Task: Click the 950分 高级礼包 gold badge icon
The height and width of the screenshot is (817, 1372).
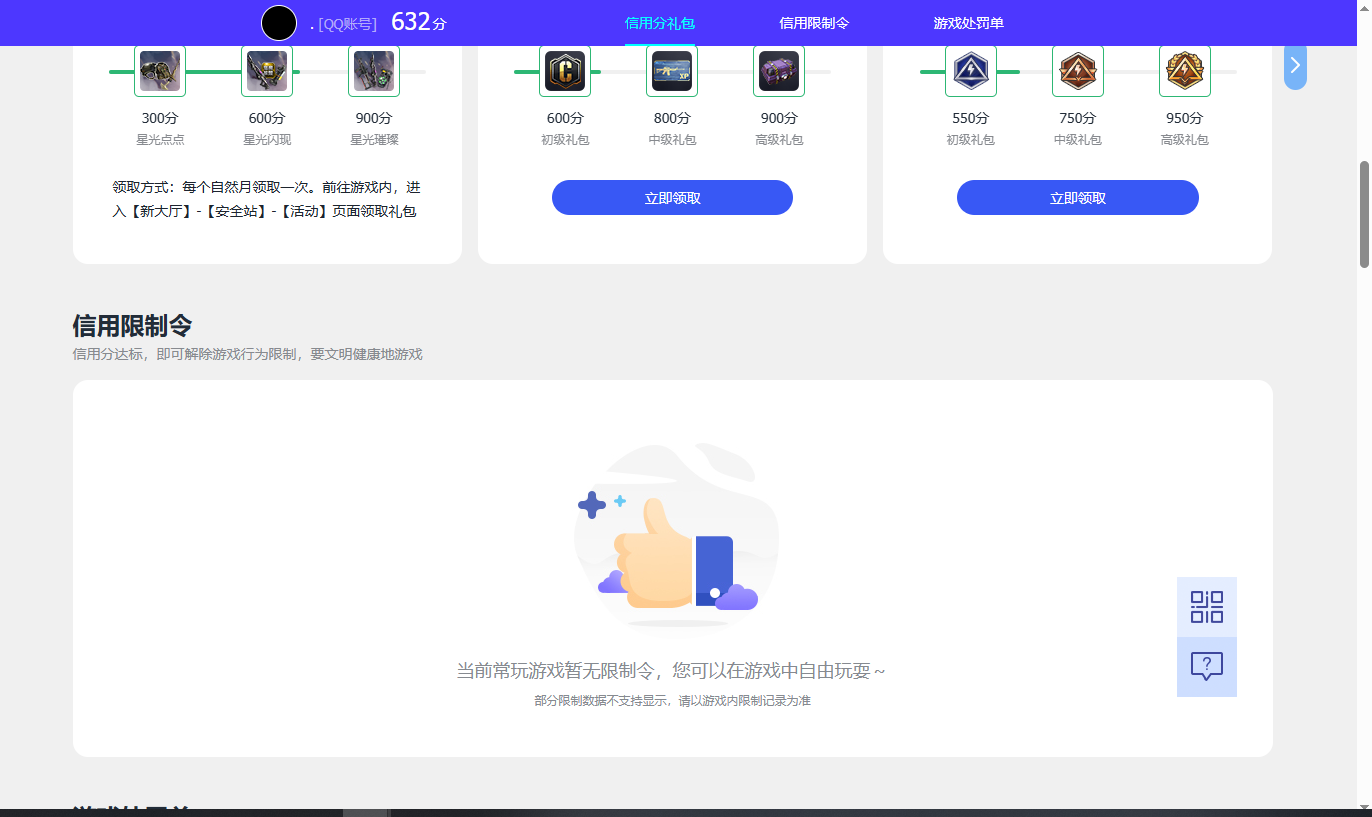Action: [1185, 71]
